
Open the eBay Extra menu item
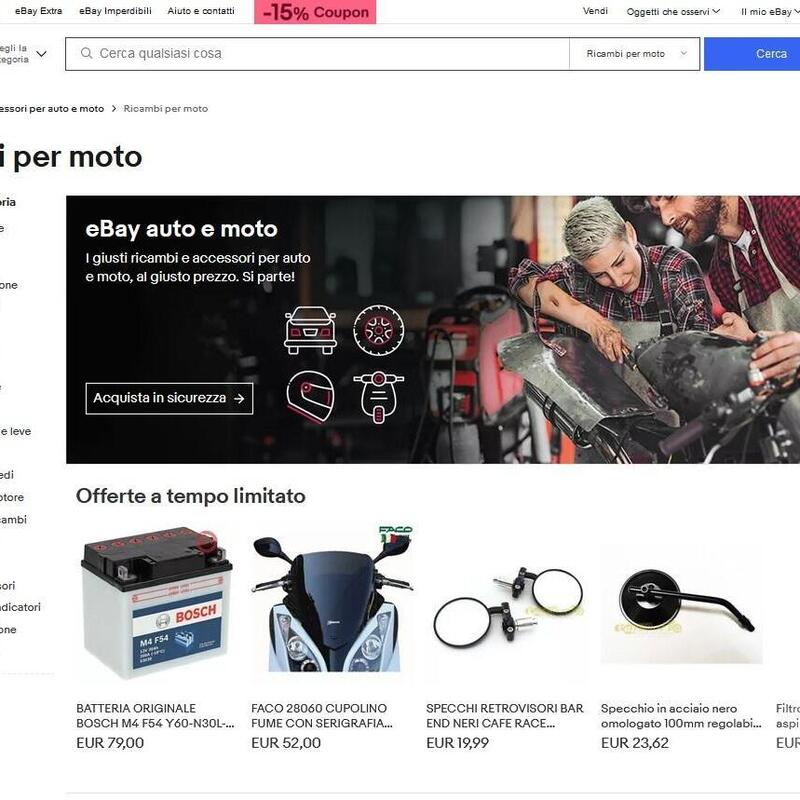38,11
